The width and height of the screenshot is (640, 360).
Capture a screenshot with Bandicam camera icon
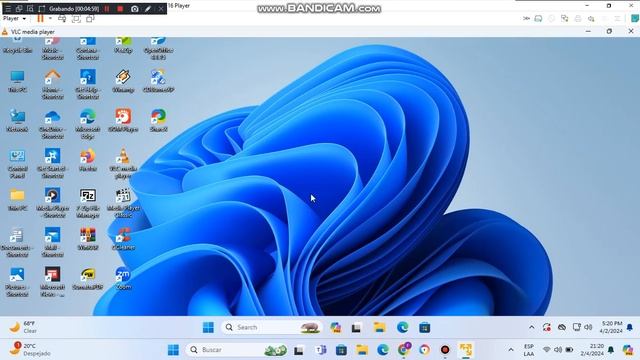[x=134, y=9]
